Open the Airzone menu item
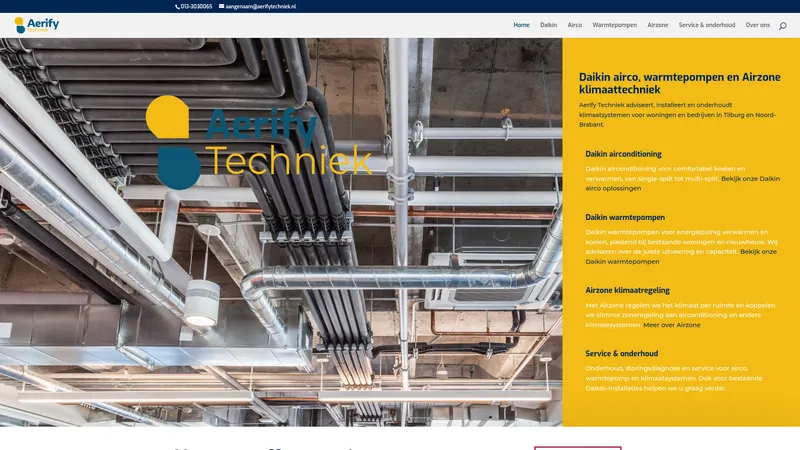Image resolution: width=800 pixels, height=450 pixels. [657, 25]
